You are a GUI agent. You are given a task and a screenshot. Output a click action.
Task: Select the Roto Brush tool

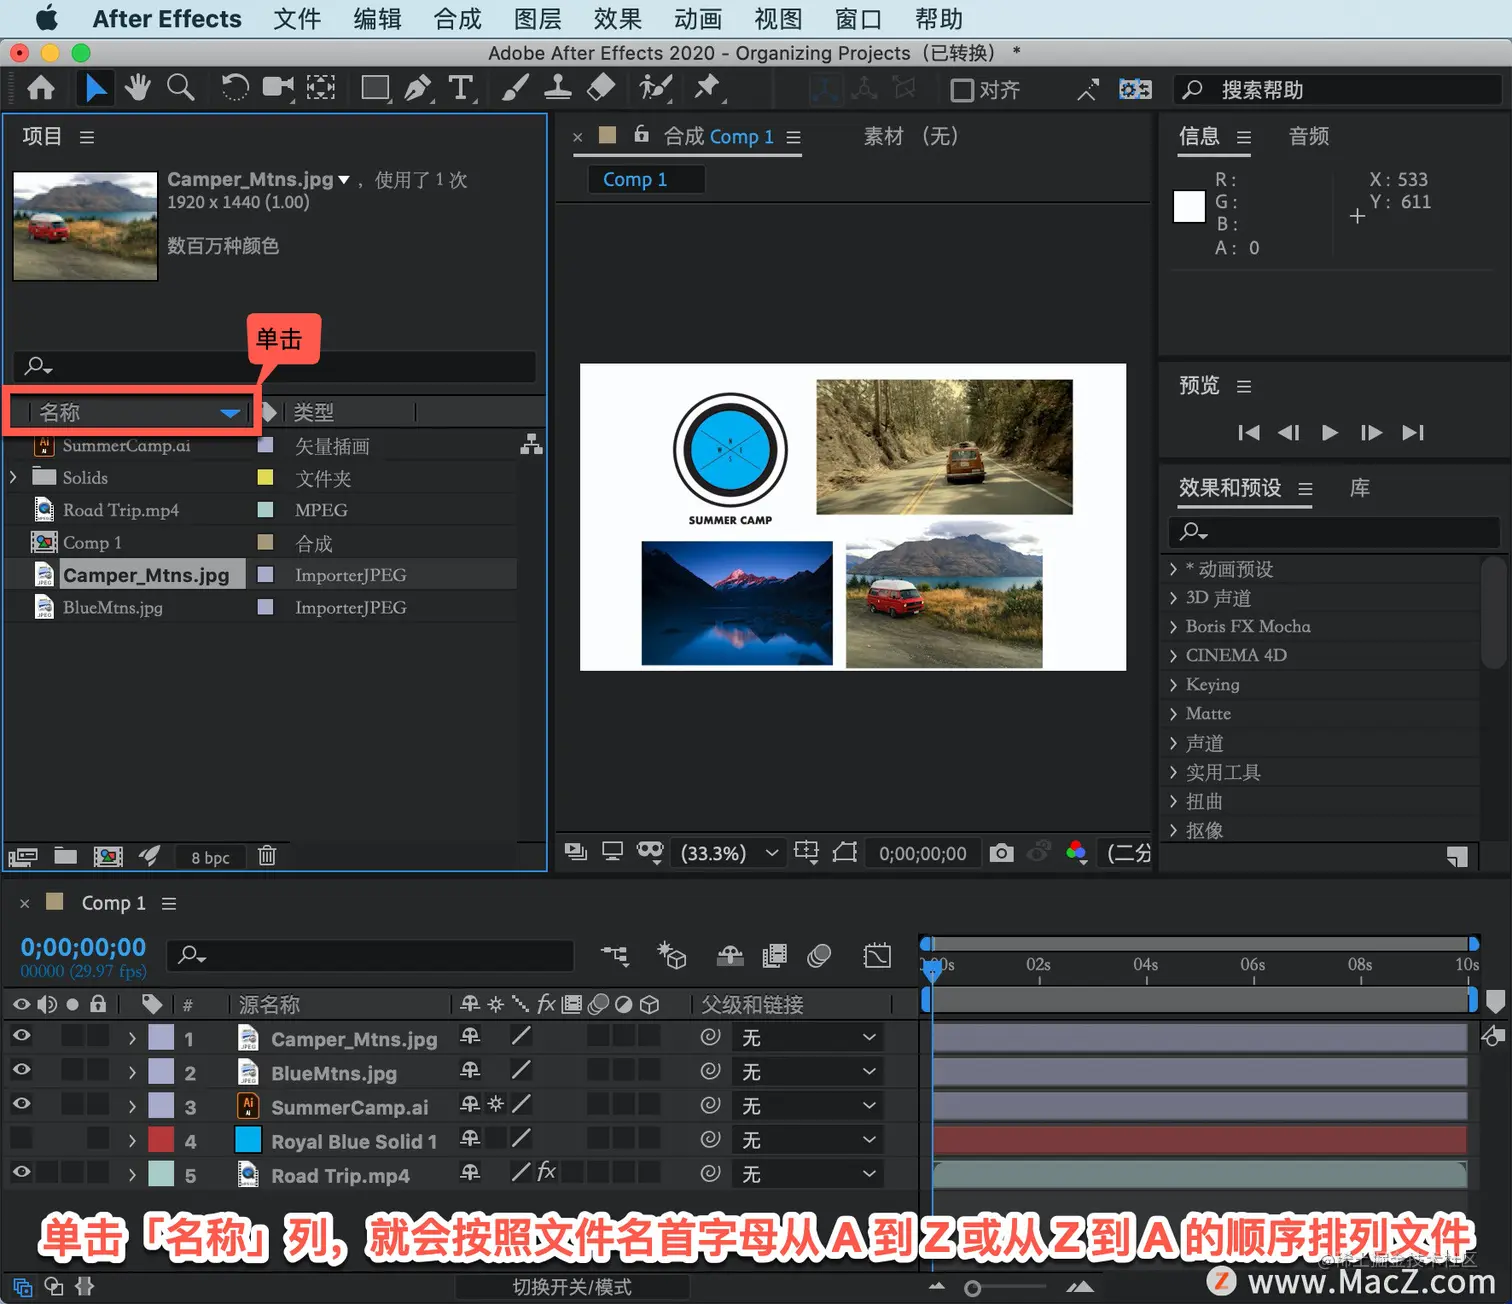pyautogui.click(x=655, y=89)
